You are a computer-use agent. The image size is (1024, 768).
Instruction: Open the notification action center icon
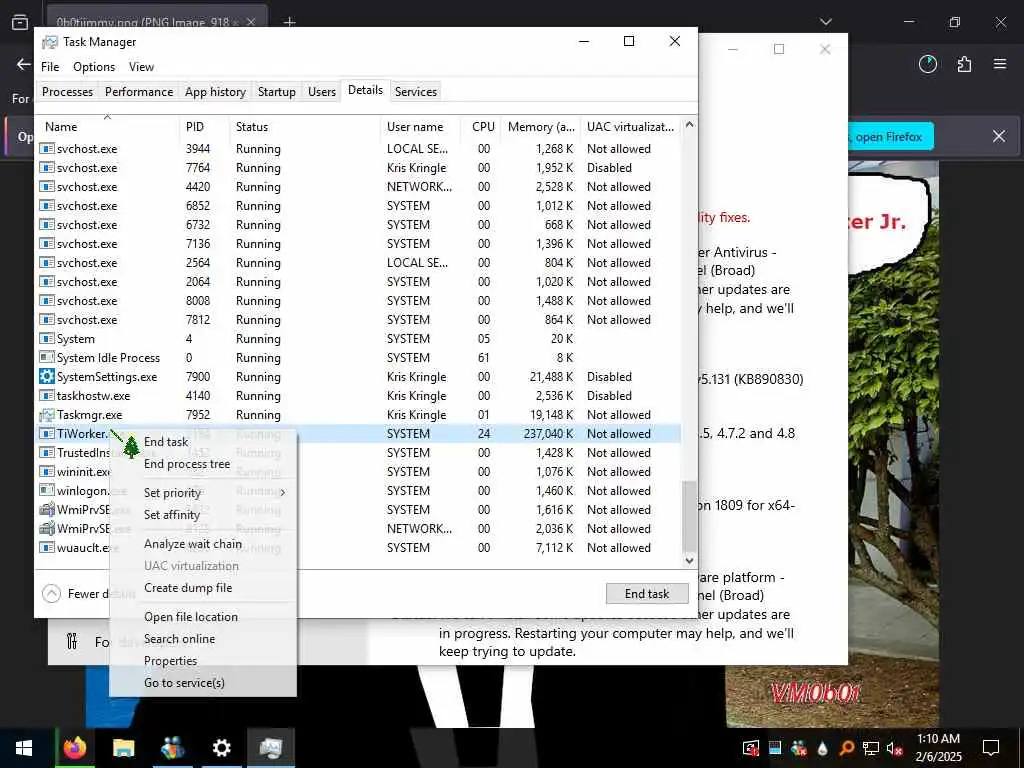point(991,748)
